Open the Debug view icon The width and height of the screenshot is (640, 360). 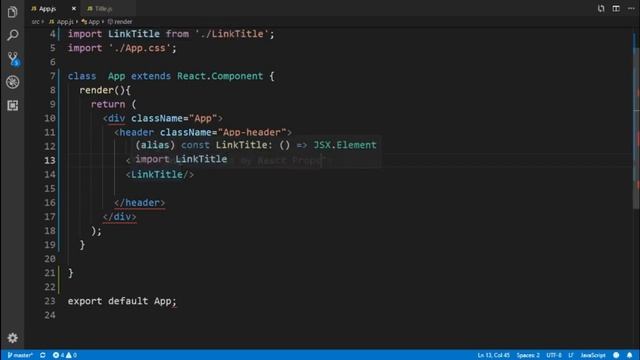pyautogui.click(x=13, y=82)
